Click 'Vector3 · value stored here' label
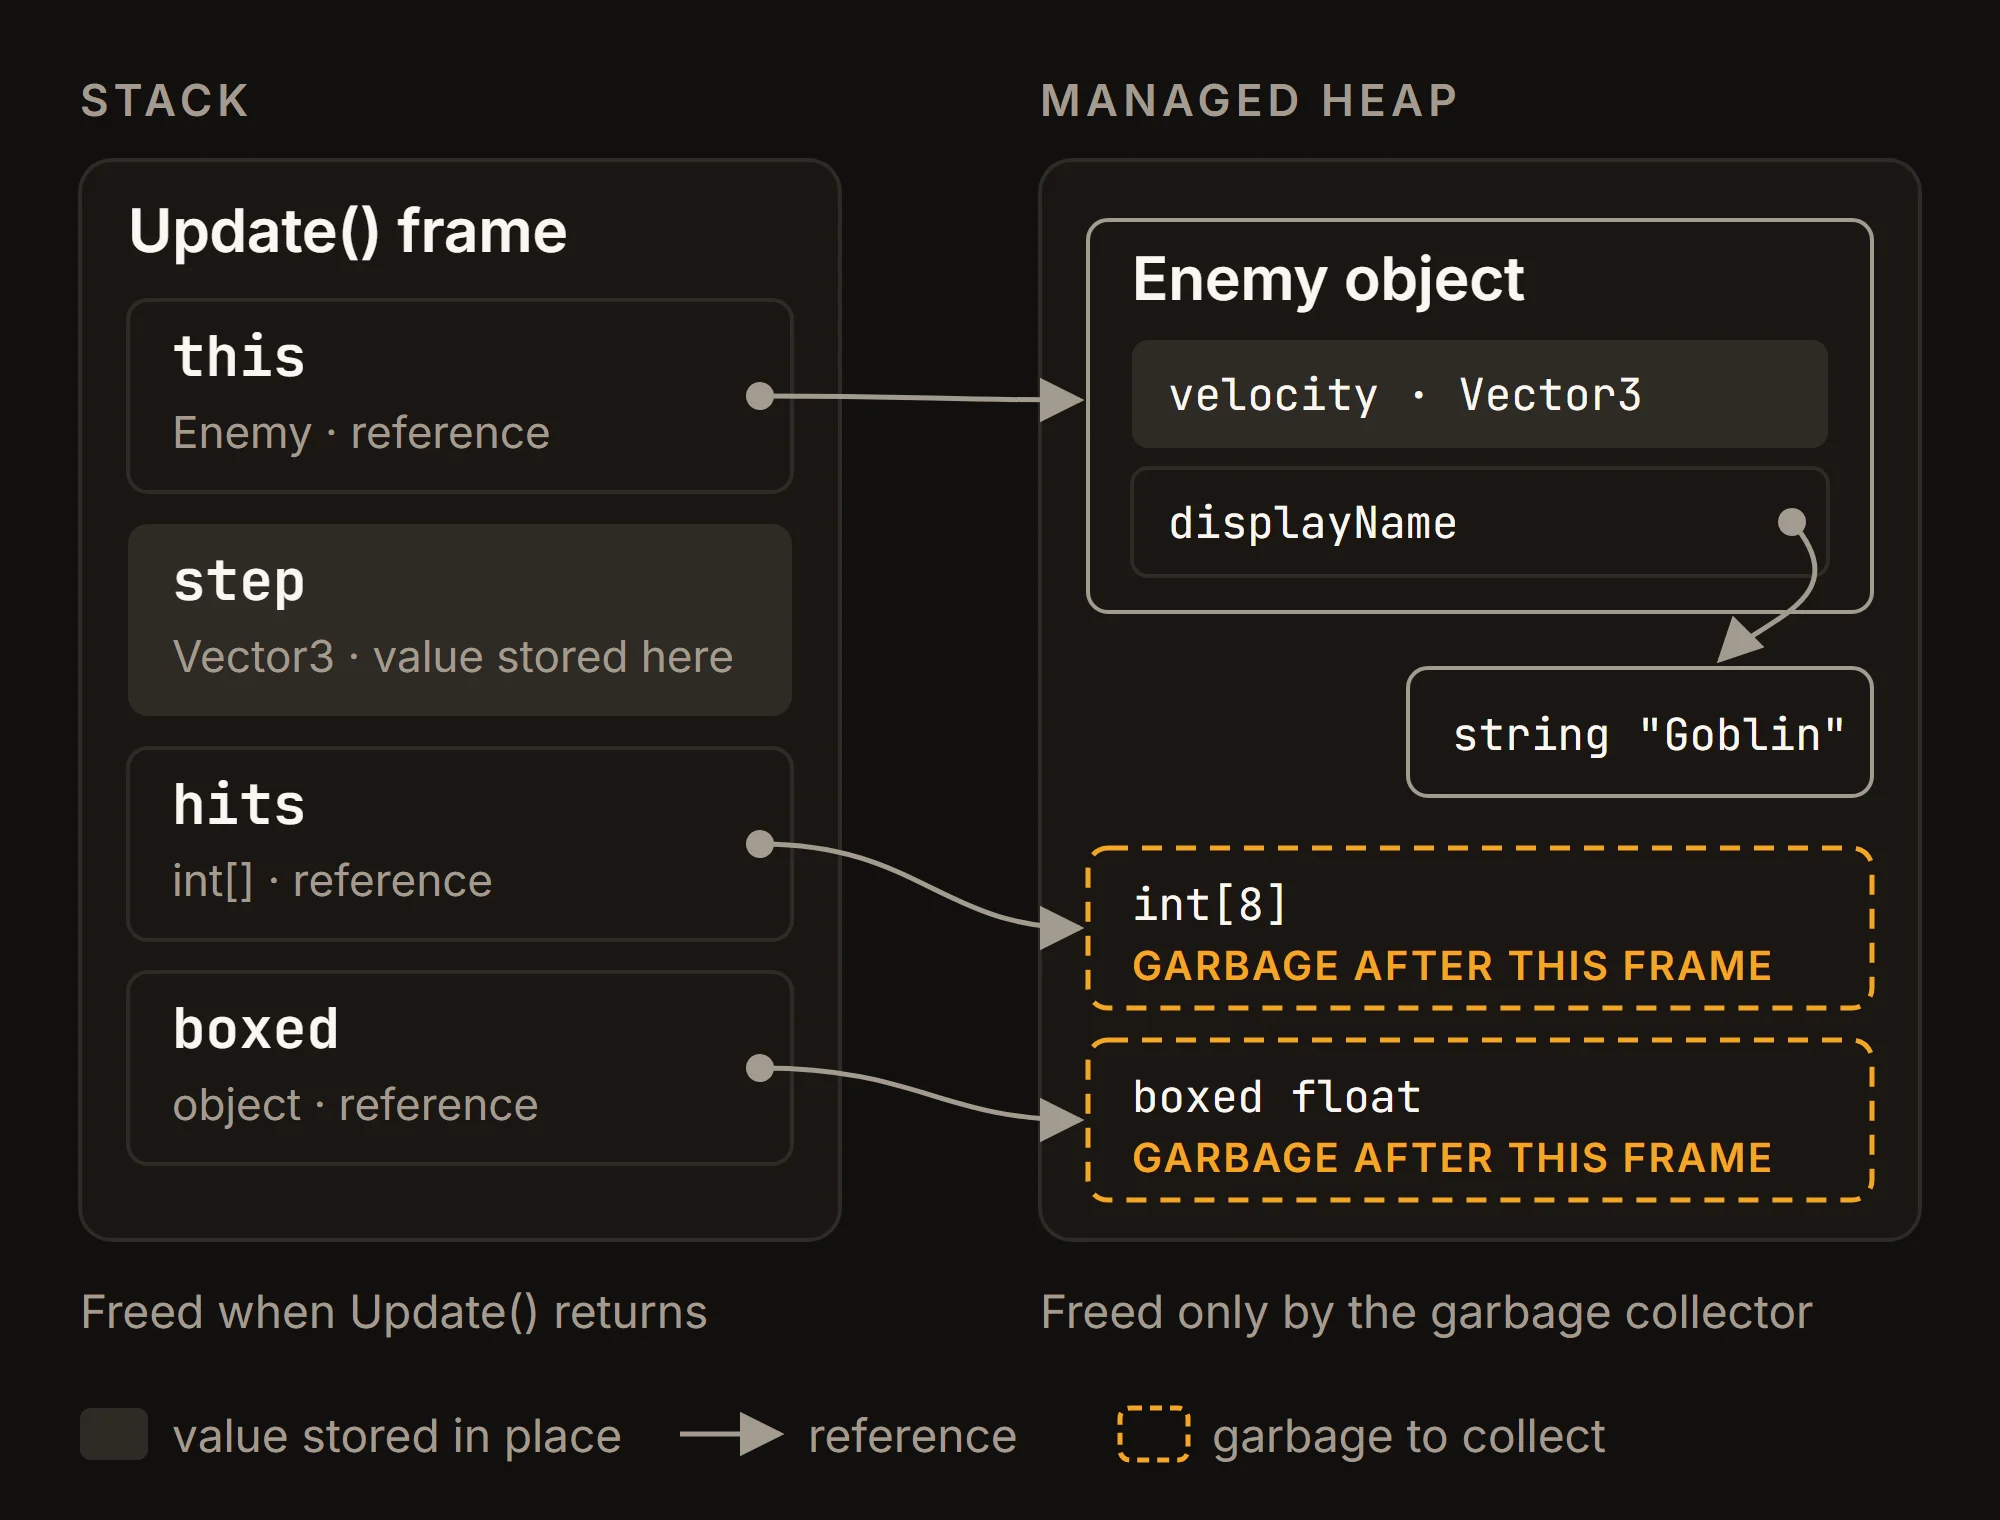The image size is (2000, 1520). [x=453, y=657]
